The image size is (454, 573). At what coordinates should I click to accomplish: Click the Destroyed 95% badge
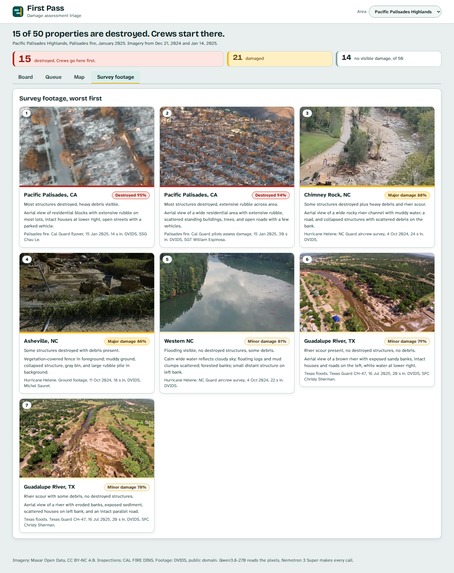[x=130, y=195]
